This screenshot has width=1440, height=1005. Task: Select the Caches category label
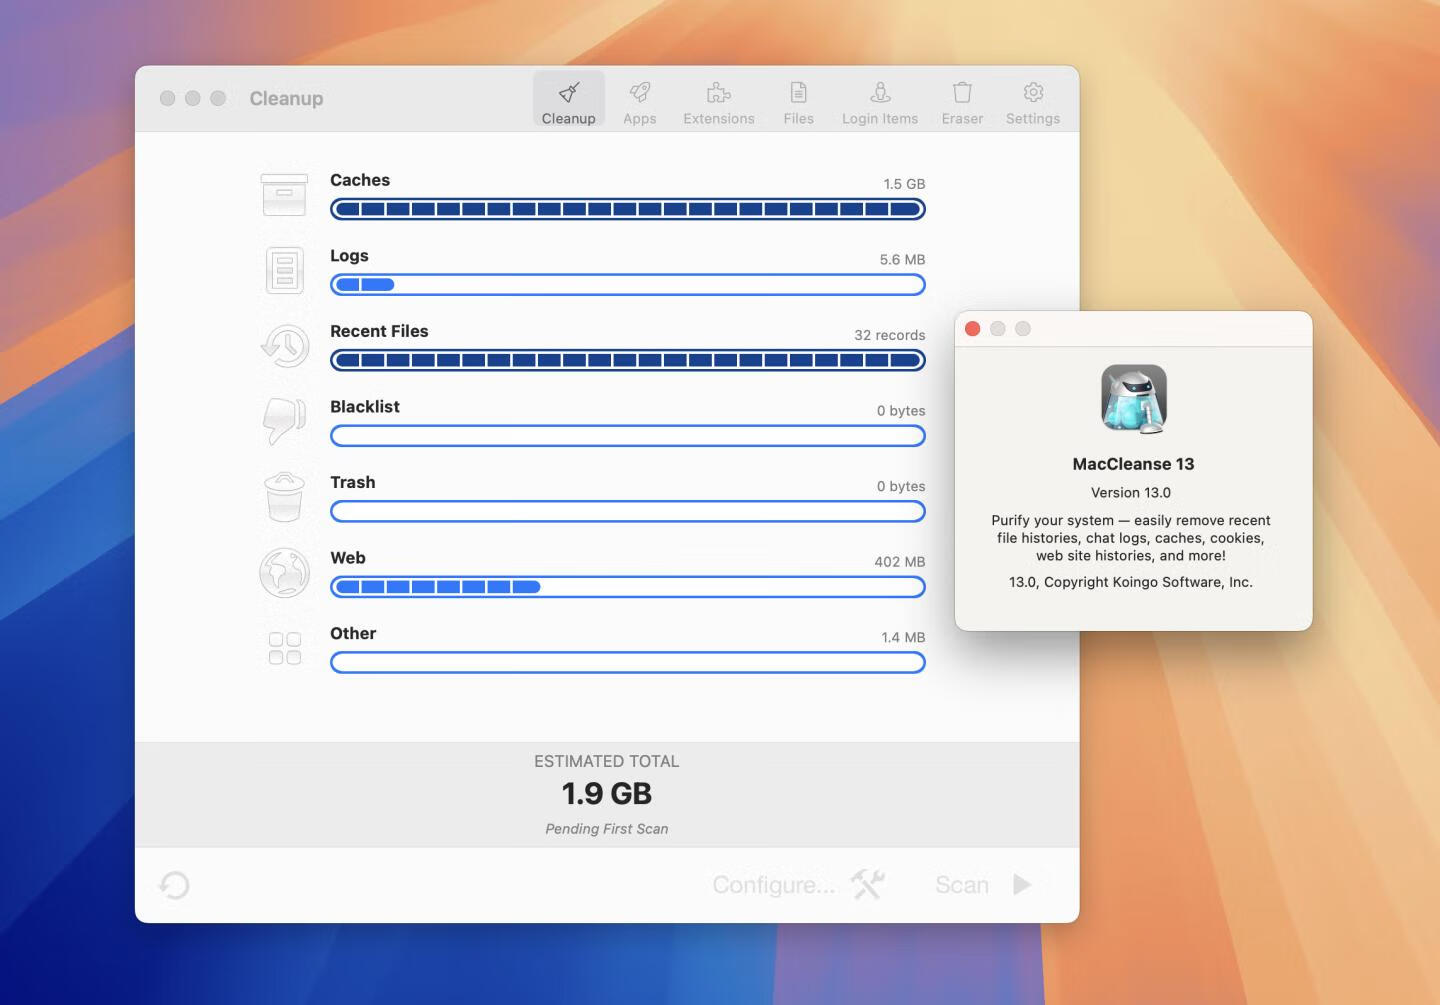point(360,180)
